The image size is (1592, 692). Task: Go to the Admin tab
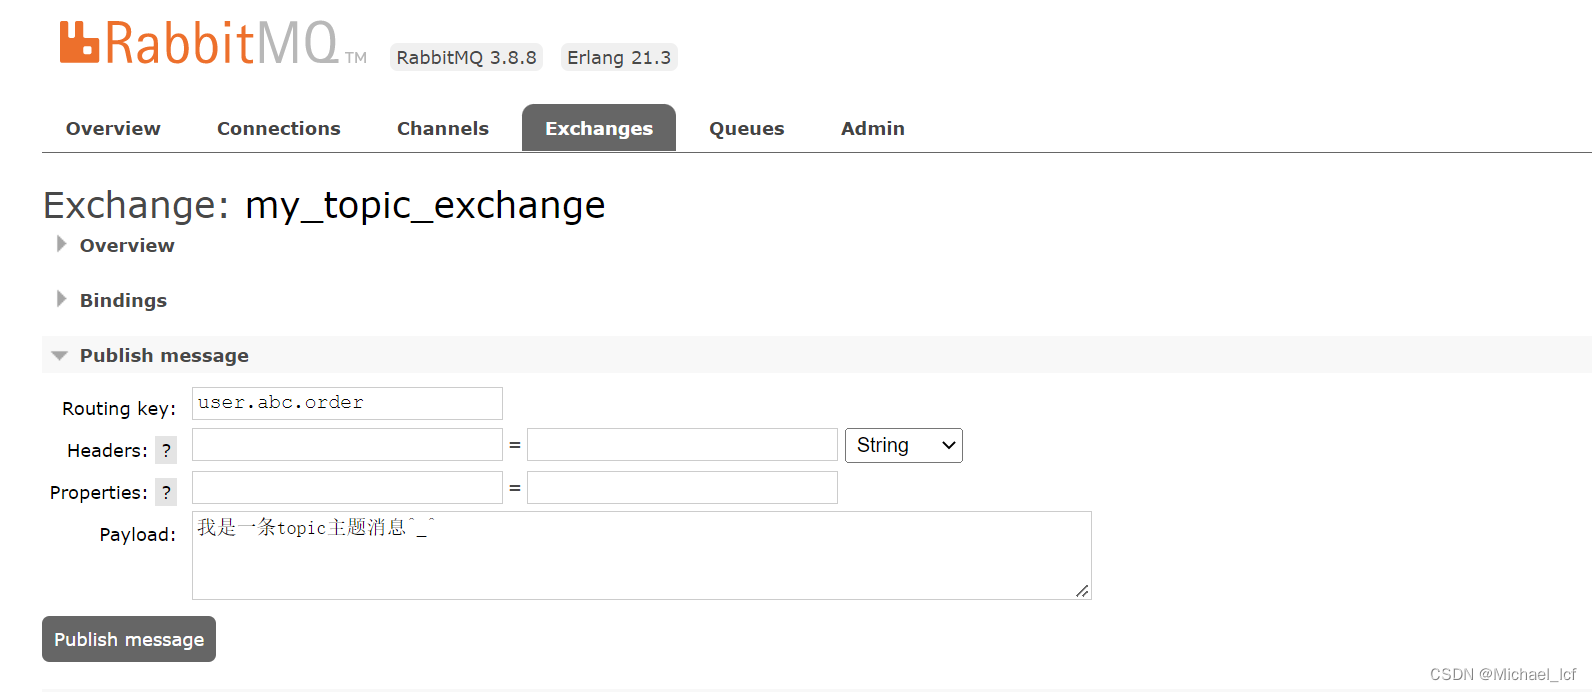coord(873,128)
